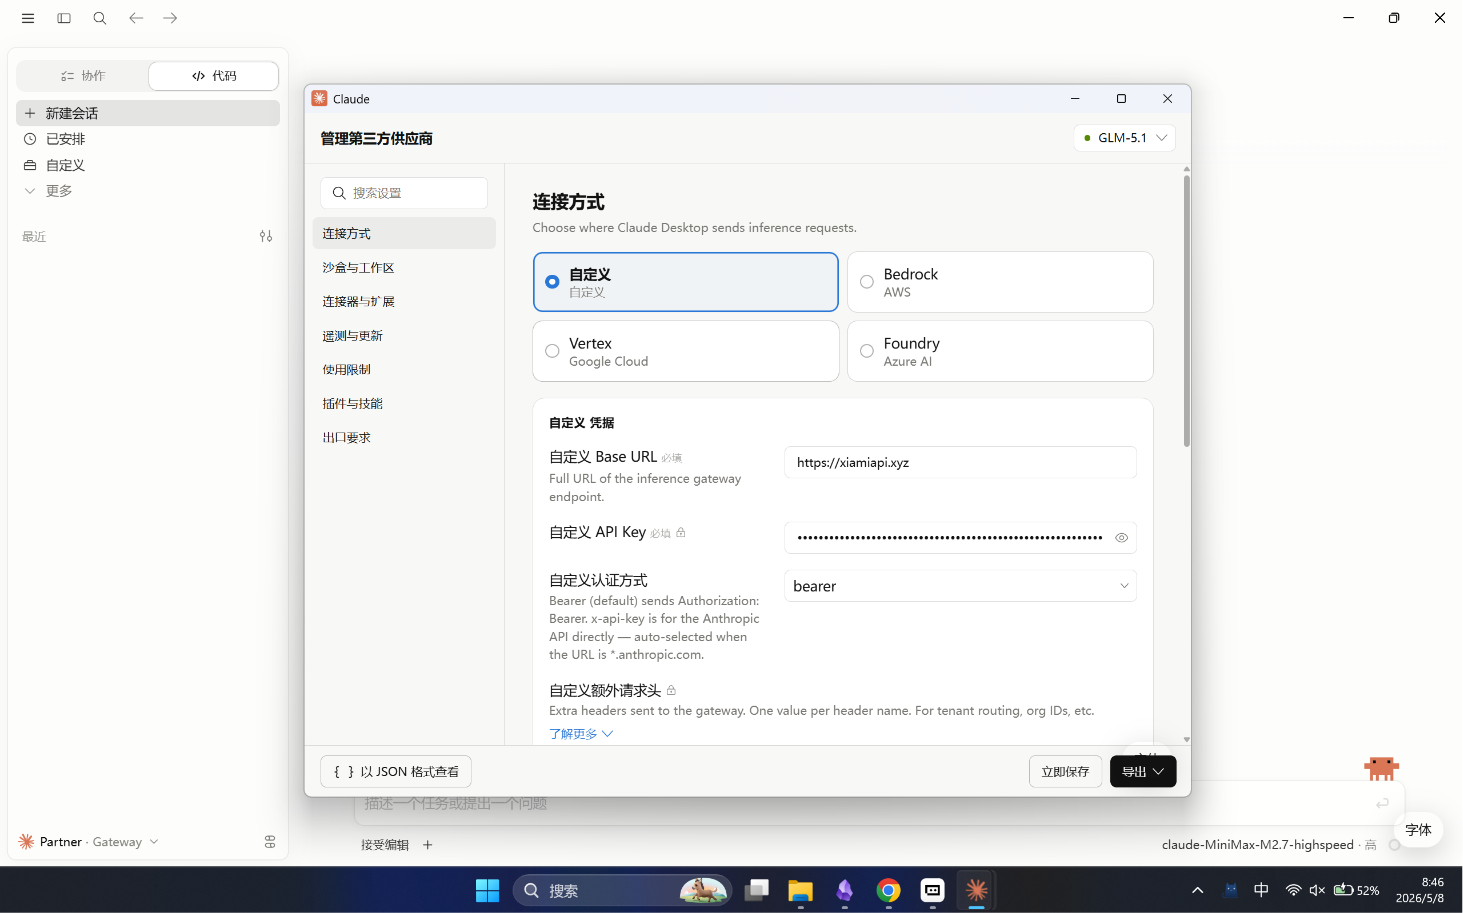Screen dimensions: 1463x913
Task: Open the bearer auth method dropdown
Action: pyautogui.click(x=960, y=586)
